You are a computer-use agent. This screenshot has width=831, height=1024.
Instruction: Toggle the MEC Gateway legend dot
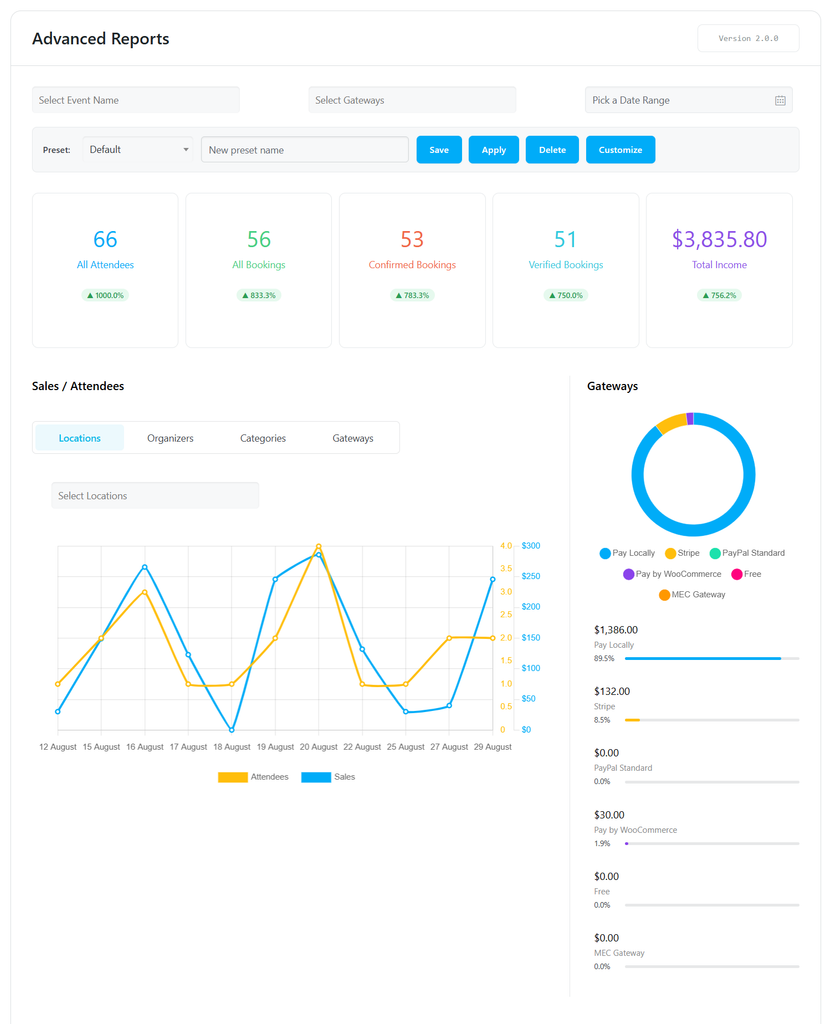[x=664, y=595]
